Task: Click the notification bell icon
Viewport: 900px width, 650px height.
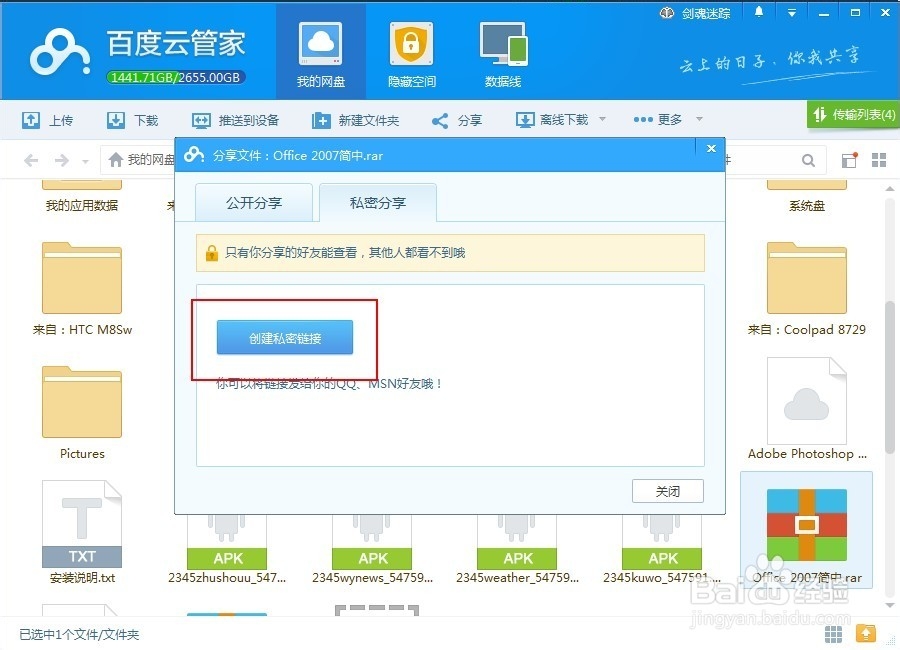Action: (759, 12)
